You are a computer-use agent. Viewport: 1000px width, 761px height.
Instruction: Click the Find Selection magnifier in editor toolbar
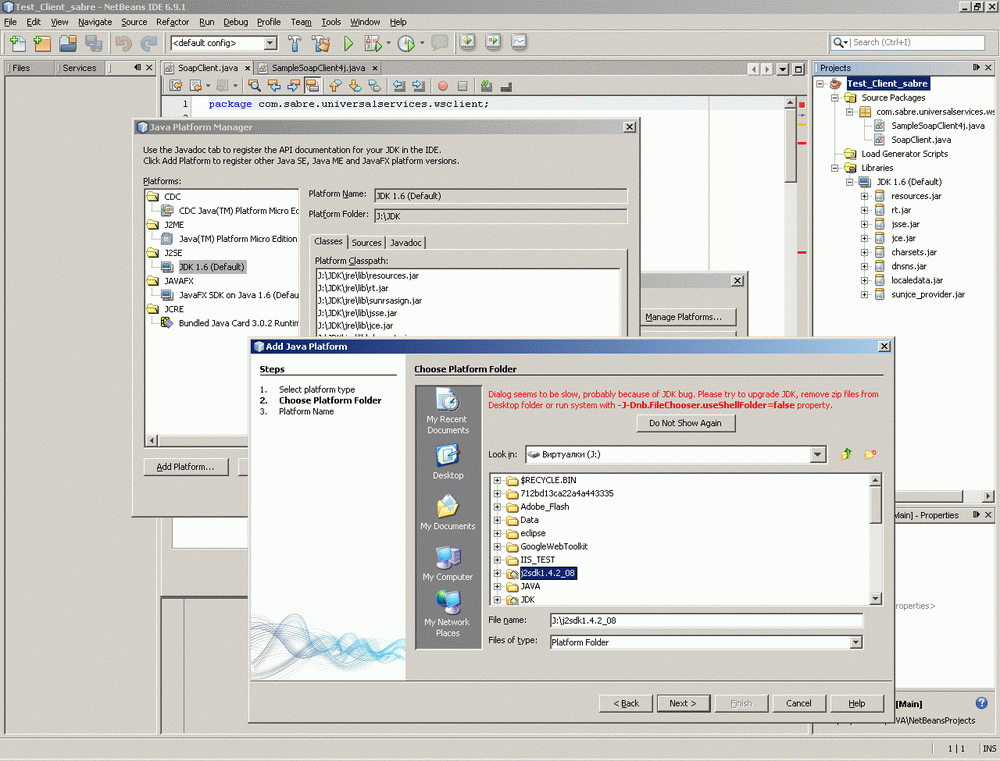(x=254, y=85)
